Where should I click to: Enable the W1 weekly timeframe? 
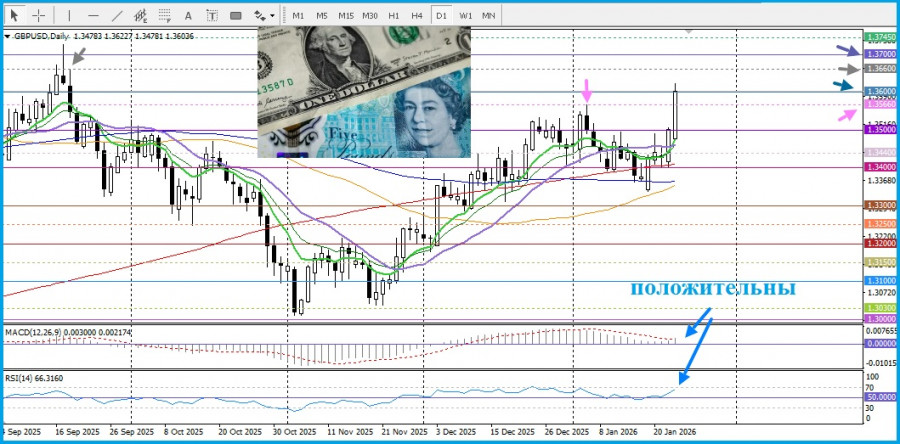pos(465,16)
